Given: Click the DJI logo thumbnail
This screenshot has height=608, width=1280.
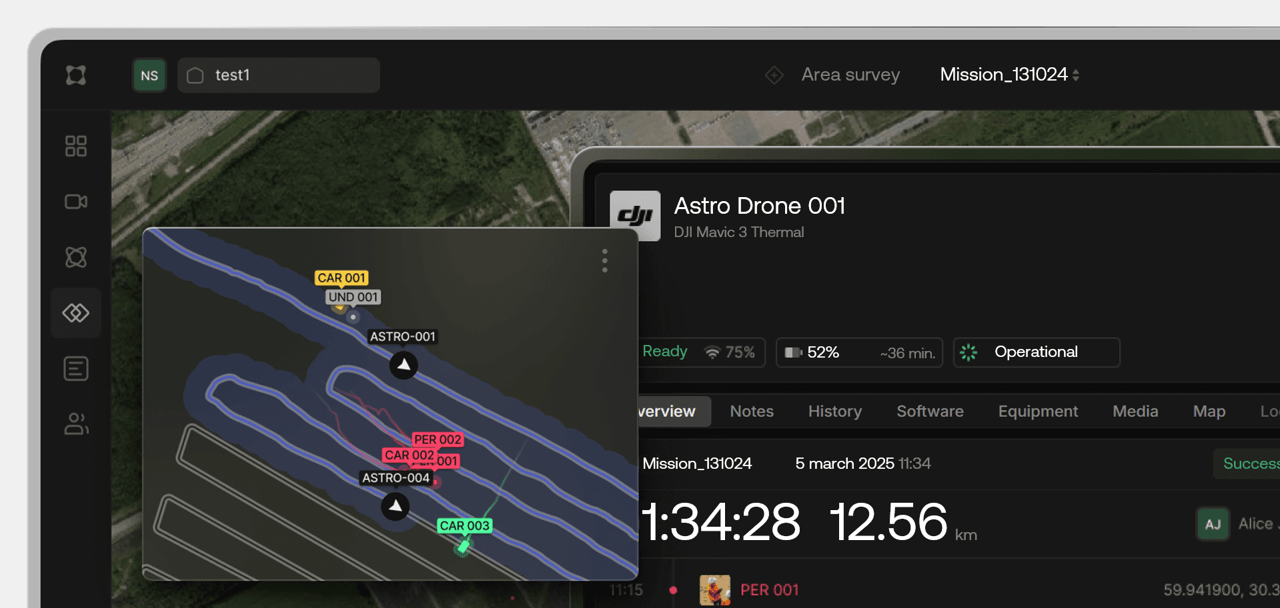Looking at the screenshot, I should [x=635, y=216].
